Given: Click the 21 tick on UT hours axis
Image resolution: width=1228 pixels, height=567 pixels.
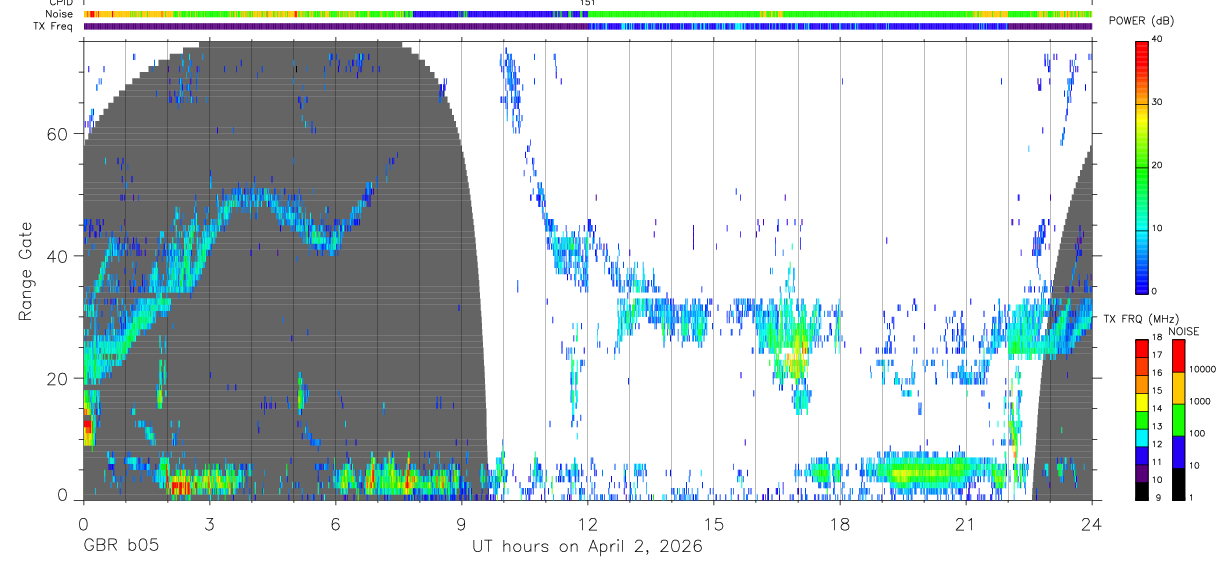Looking at the screenshot, I should [966, 524].
